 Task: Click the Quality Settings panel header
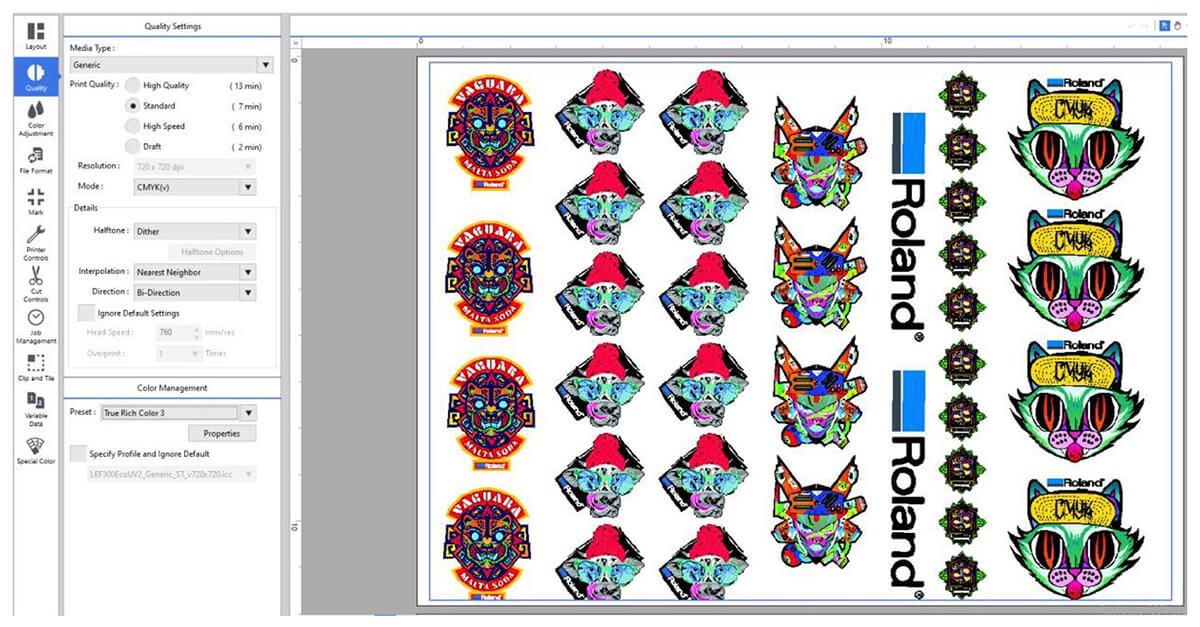(x=172, y=28)
